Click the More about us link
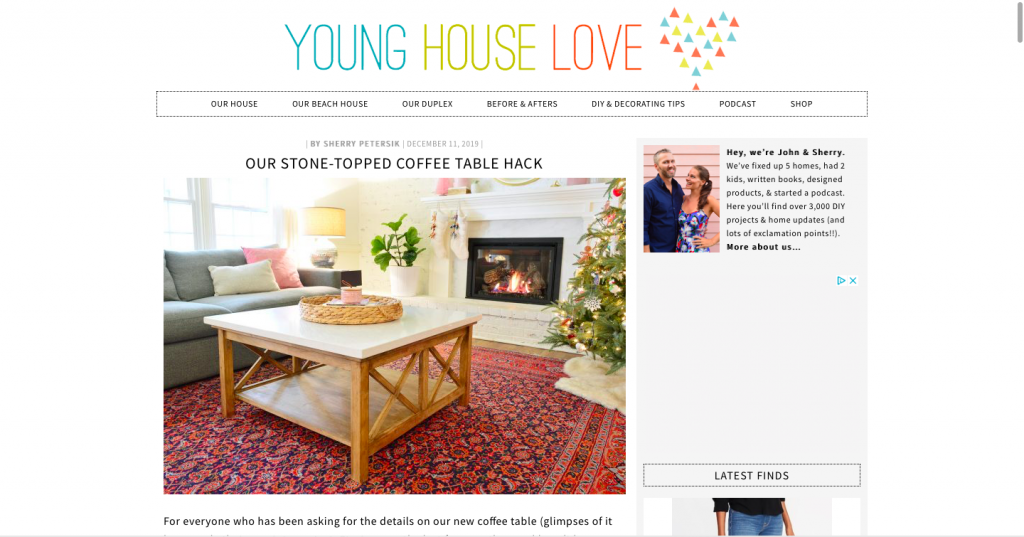1024x537 pixels. click(x=763, y=247)
